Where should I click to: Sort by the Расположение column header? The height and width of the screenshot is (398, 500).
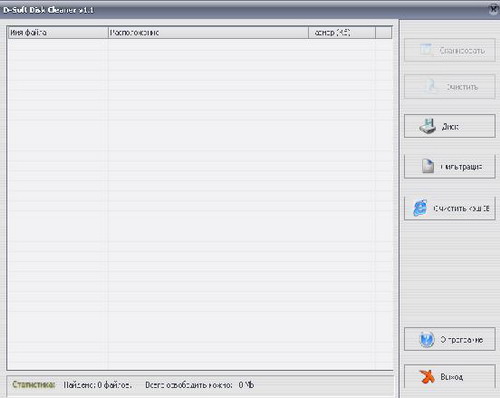point(208,33)
